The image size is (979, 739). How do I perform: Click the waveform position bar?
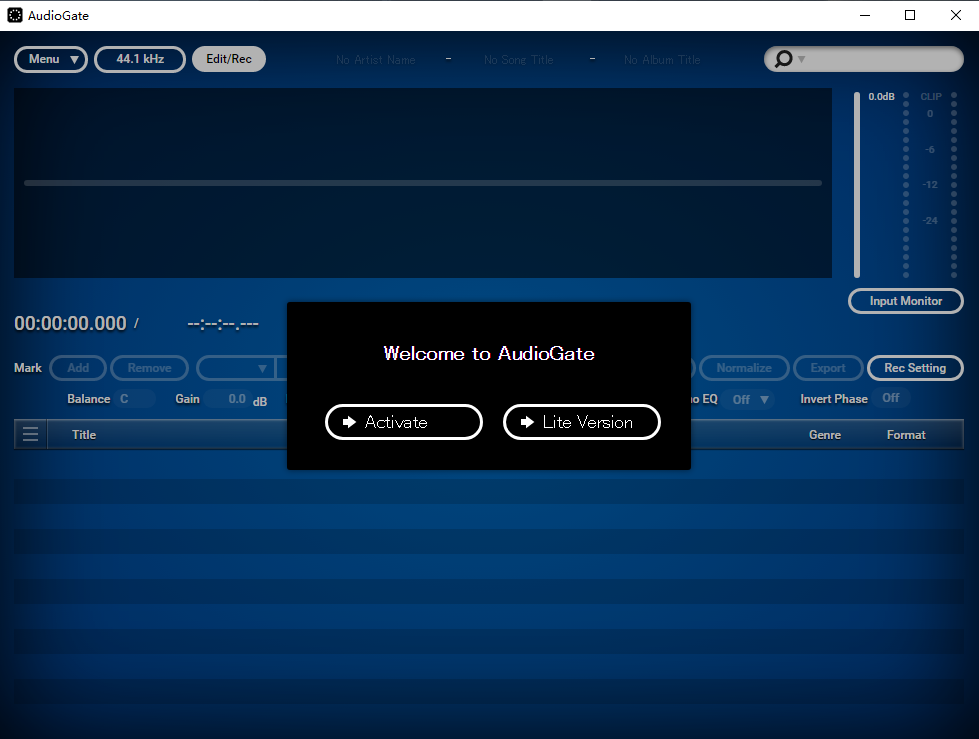click(x=423, y=183)
